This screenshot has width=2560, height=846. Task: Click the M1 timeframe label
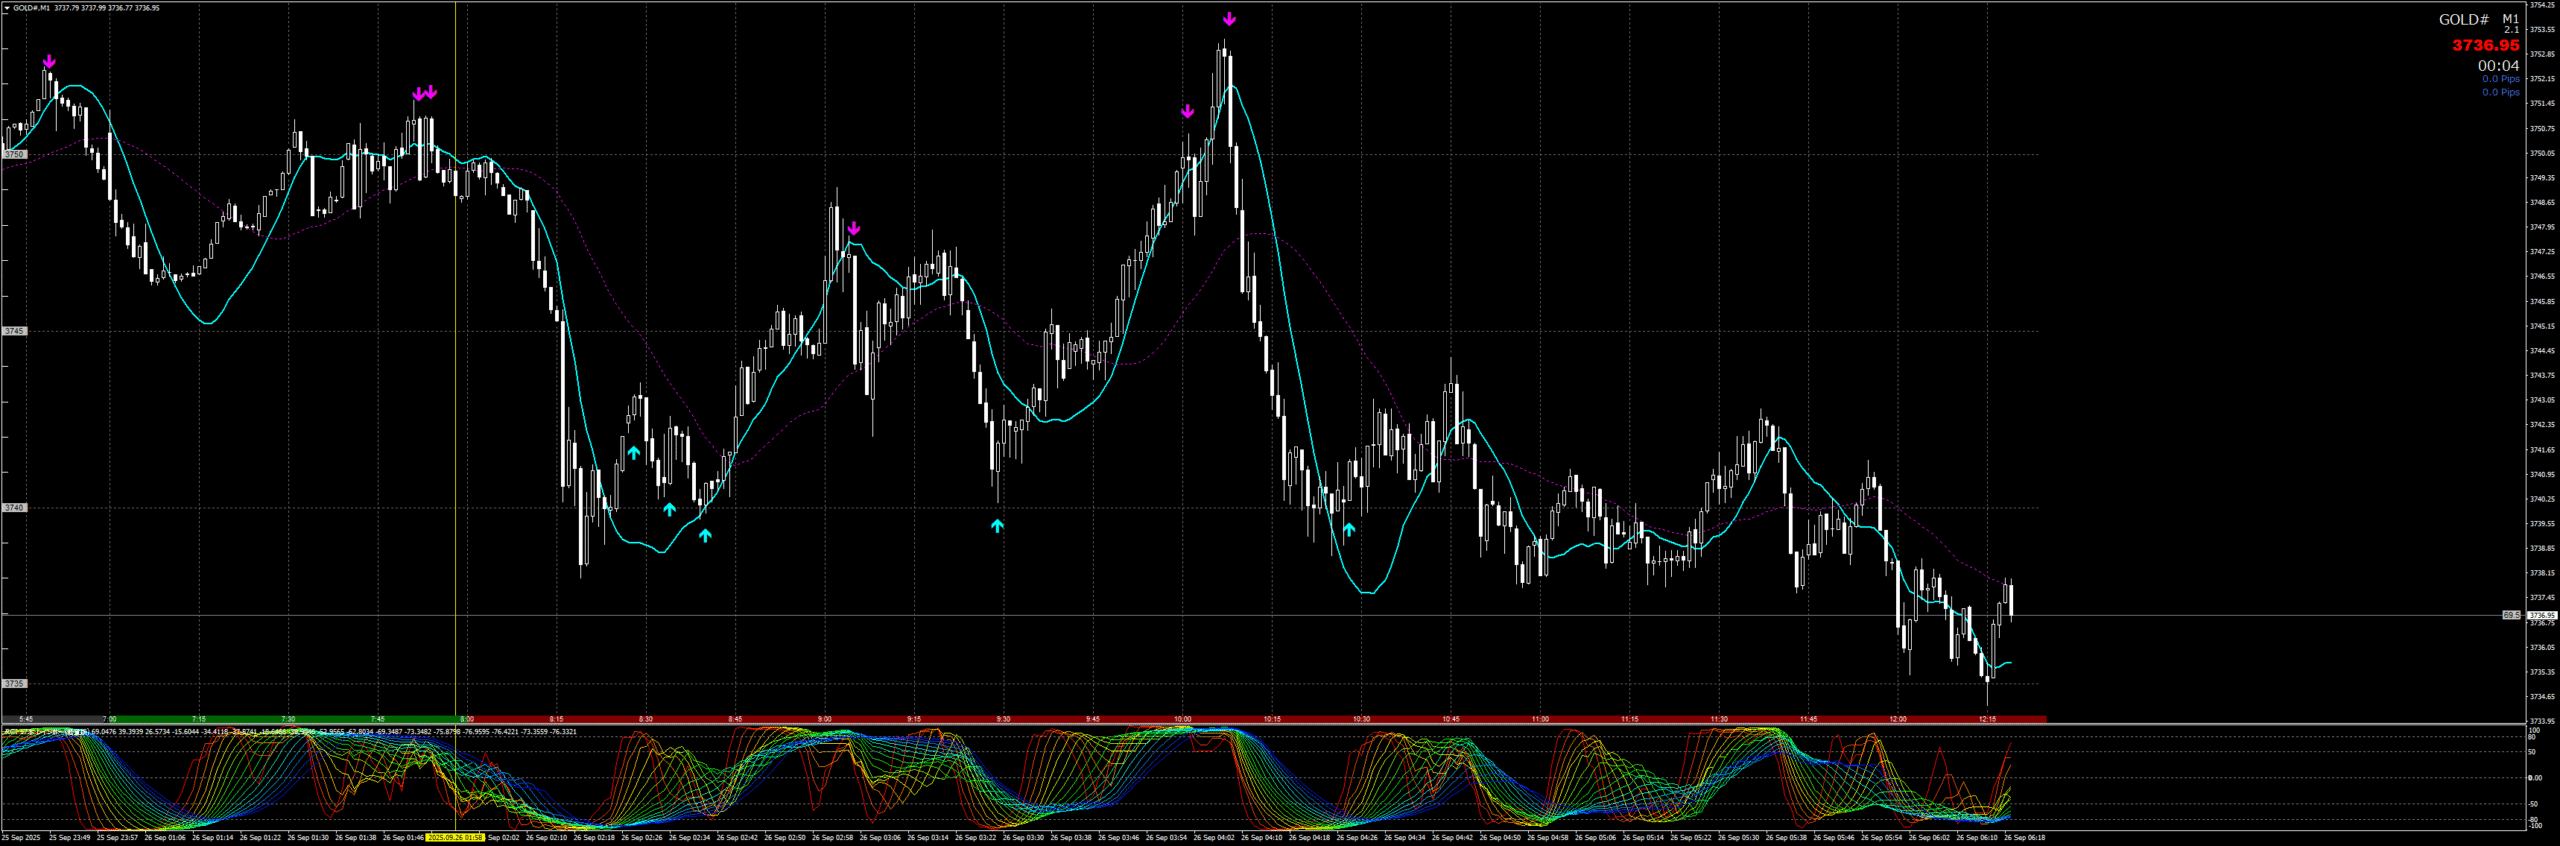tap(2510, 19)
